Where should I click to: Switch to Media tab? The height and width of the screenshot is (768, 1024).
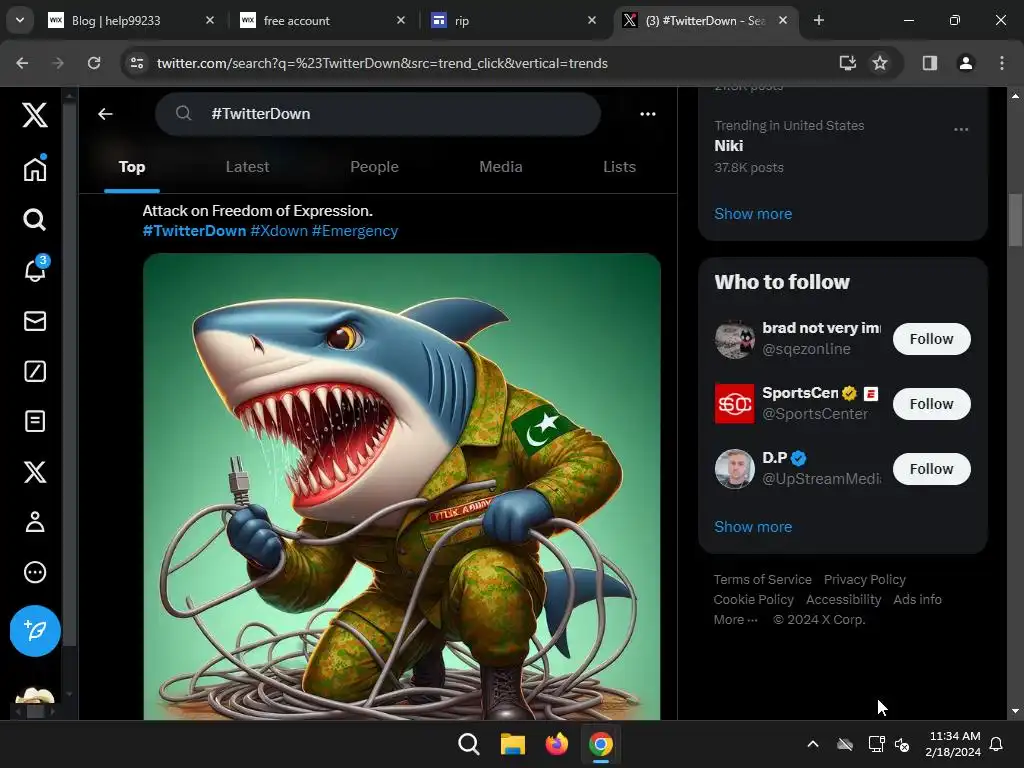coord(501,167)
